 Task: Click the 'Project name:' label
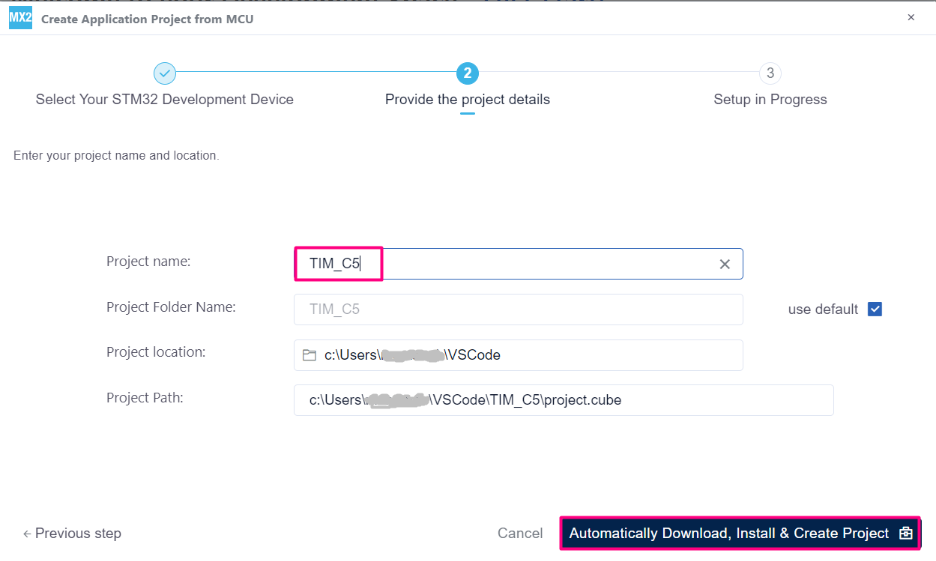click(149, 261)
